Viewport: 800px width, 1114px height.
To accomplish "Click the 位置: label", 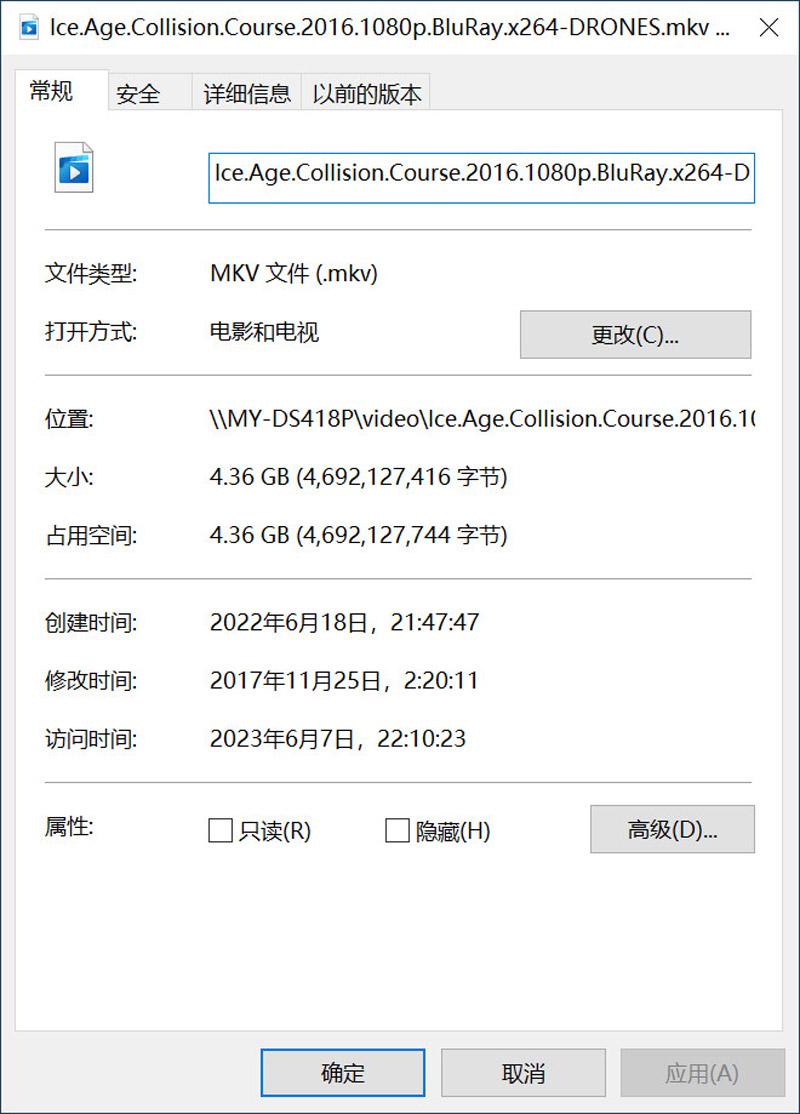I will 69,418.
